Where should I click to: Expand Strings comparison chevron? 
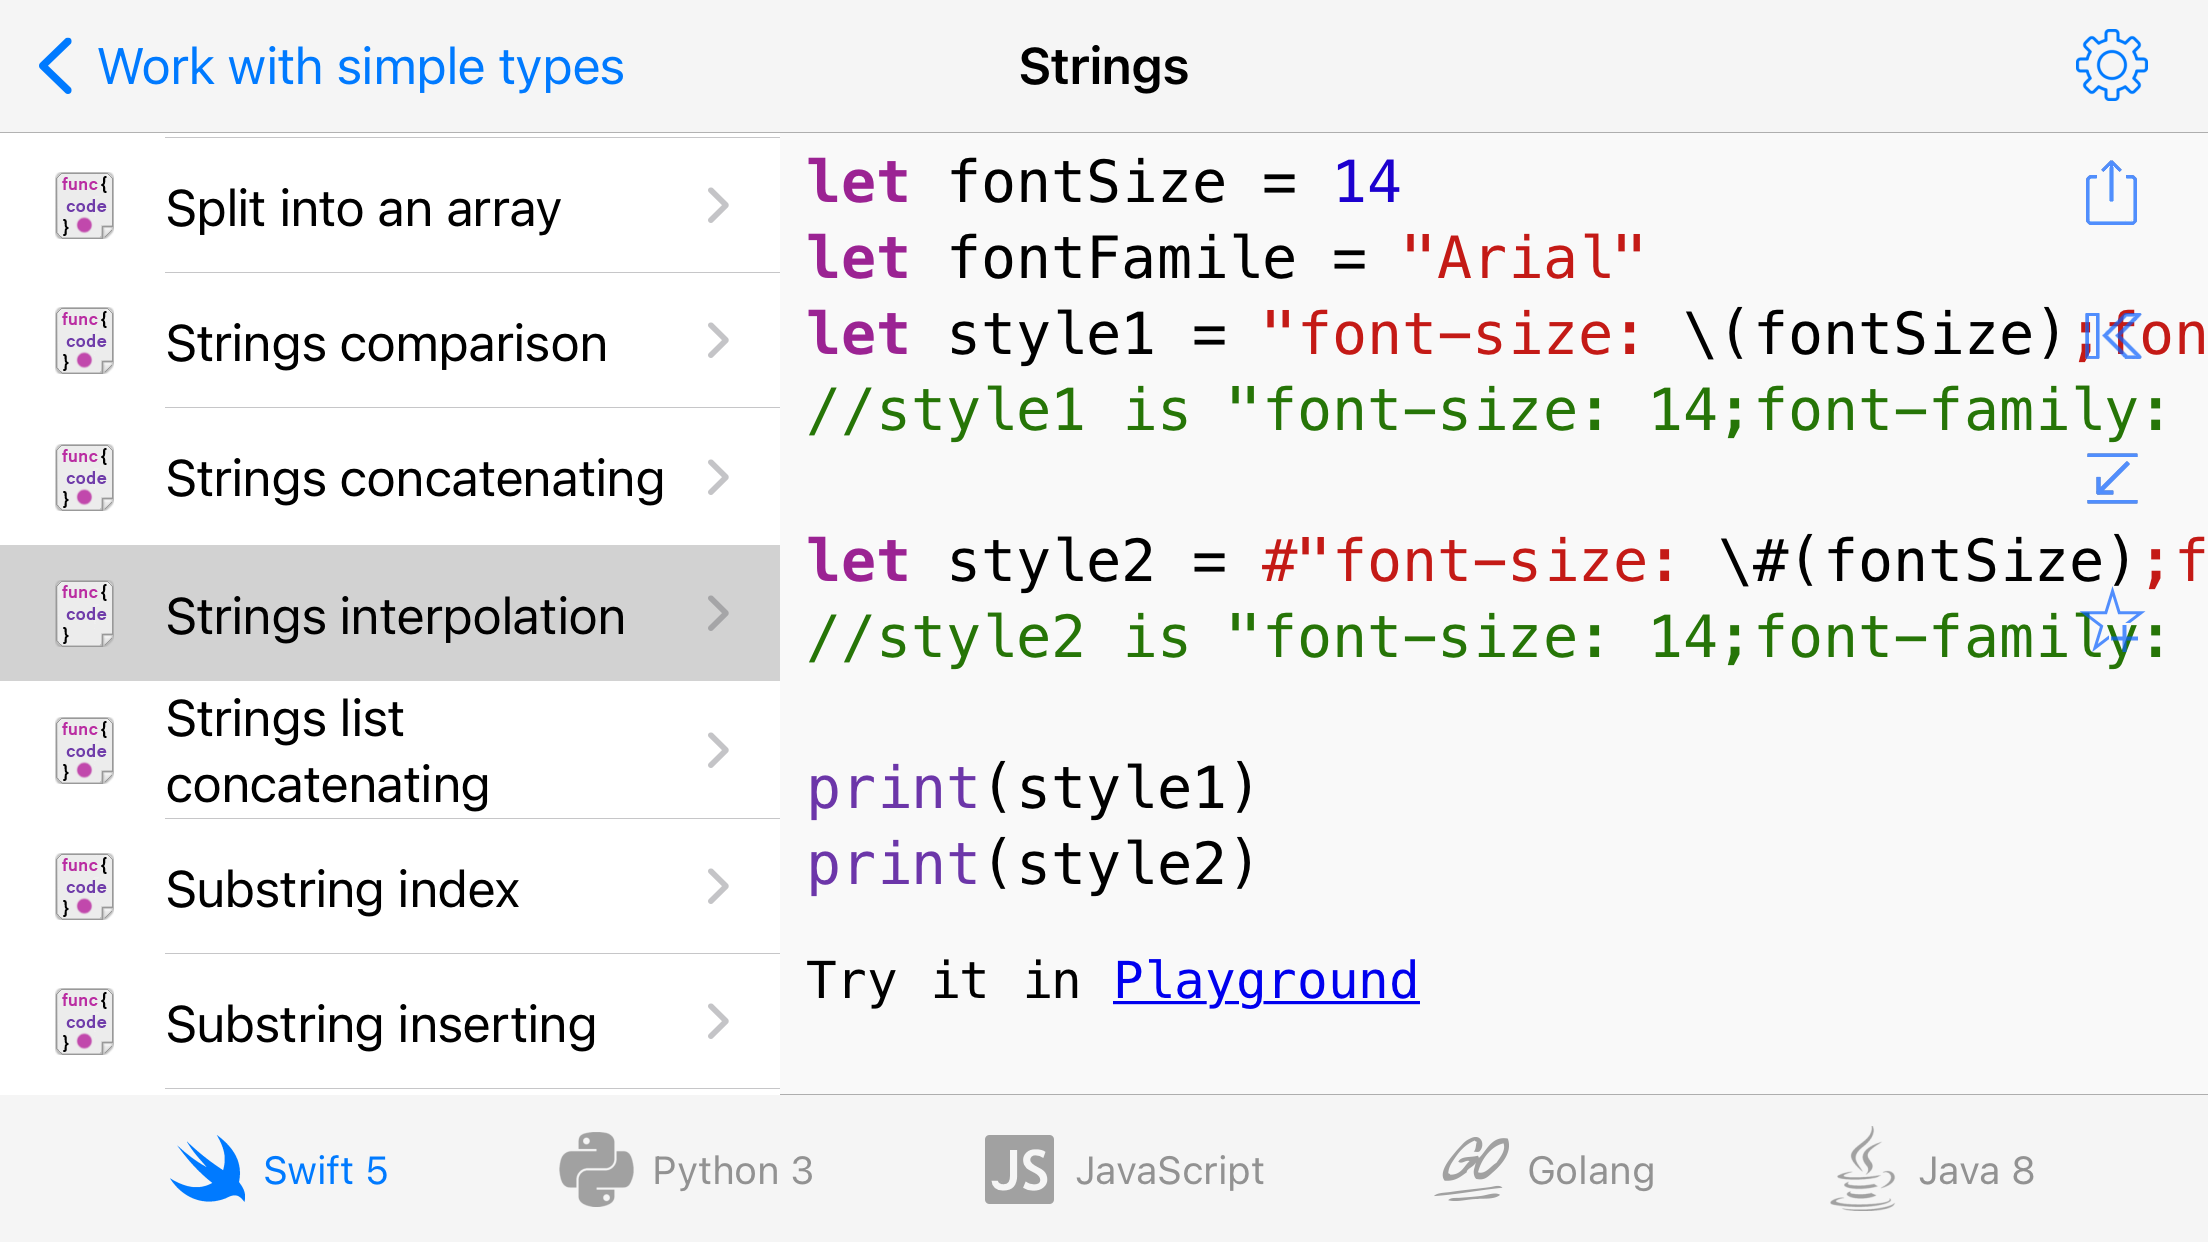pos(718,340)
